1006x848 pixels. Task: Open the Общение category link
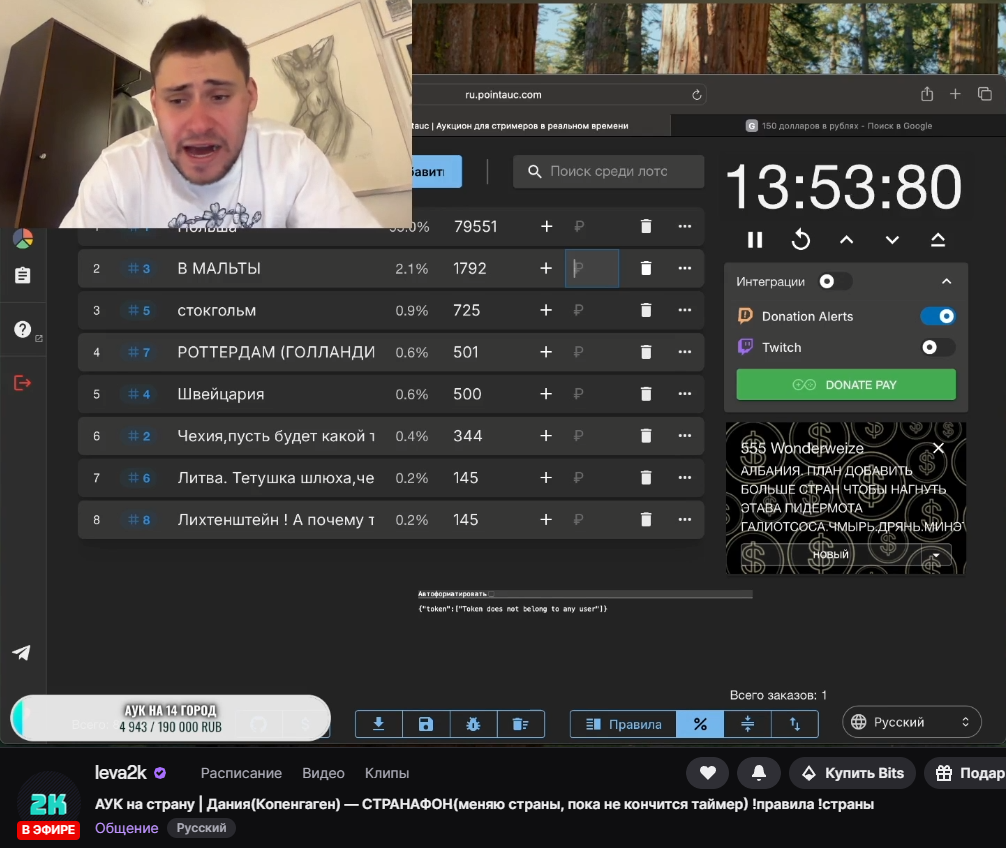click(x=126, y=828)
